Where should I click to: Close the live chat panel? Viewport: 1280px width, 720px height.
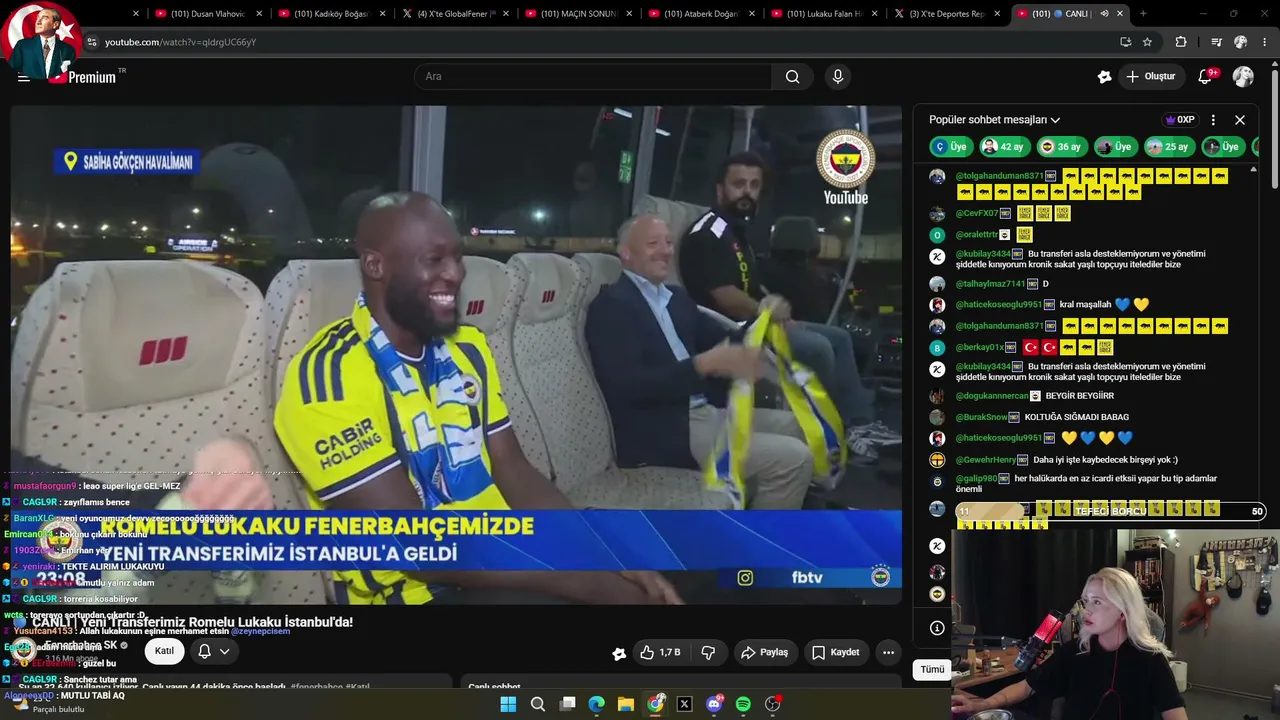pos(1240,120)
